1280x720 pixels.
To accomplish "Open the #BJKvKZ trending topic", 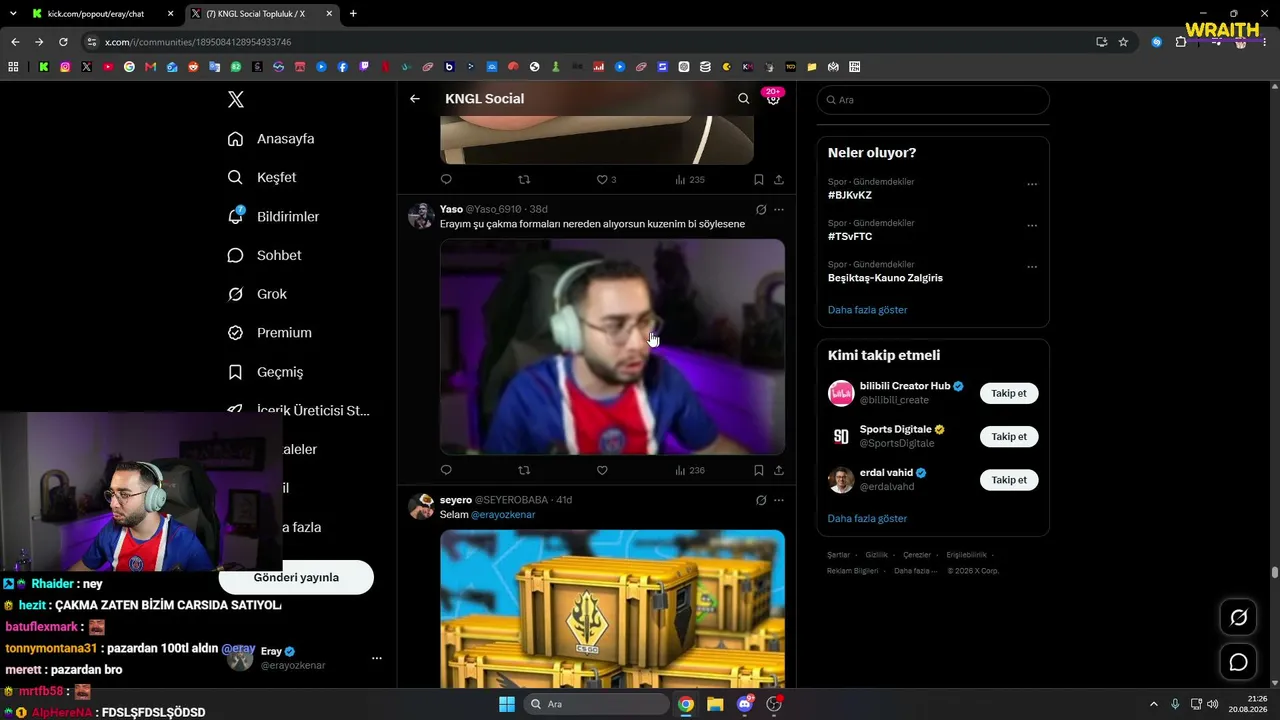I will [x=850, y=195].
